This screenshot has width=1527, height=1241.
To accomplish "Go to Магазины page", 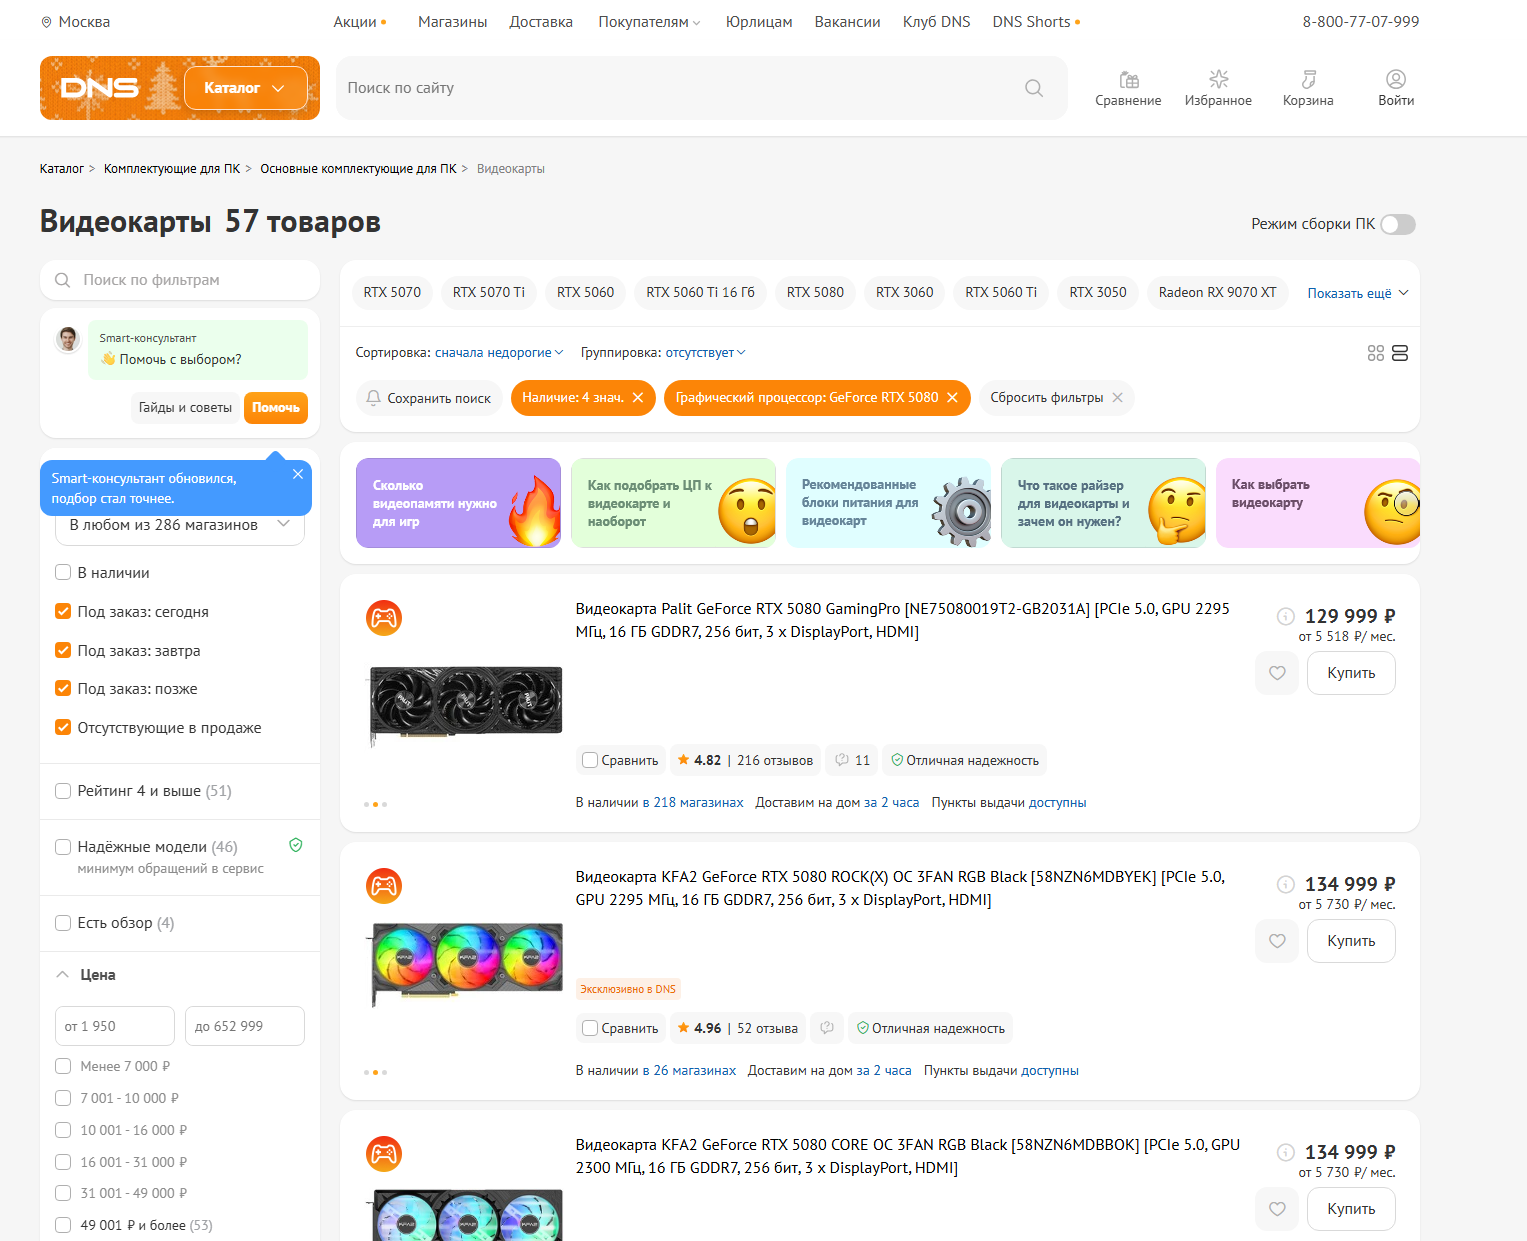I will click(x=453, y=22).
